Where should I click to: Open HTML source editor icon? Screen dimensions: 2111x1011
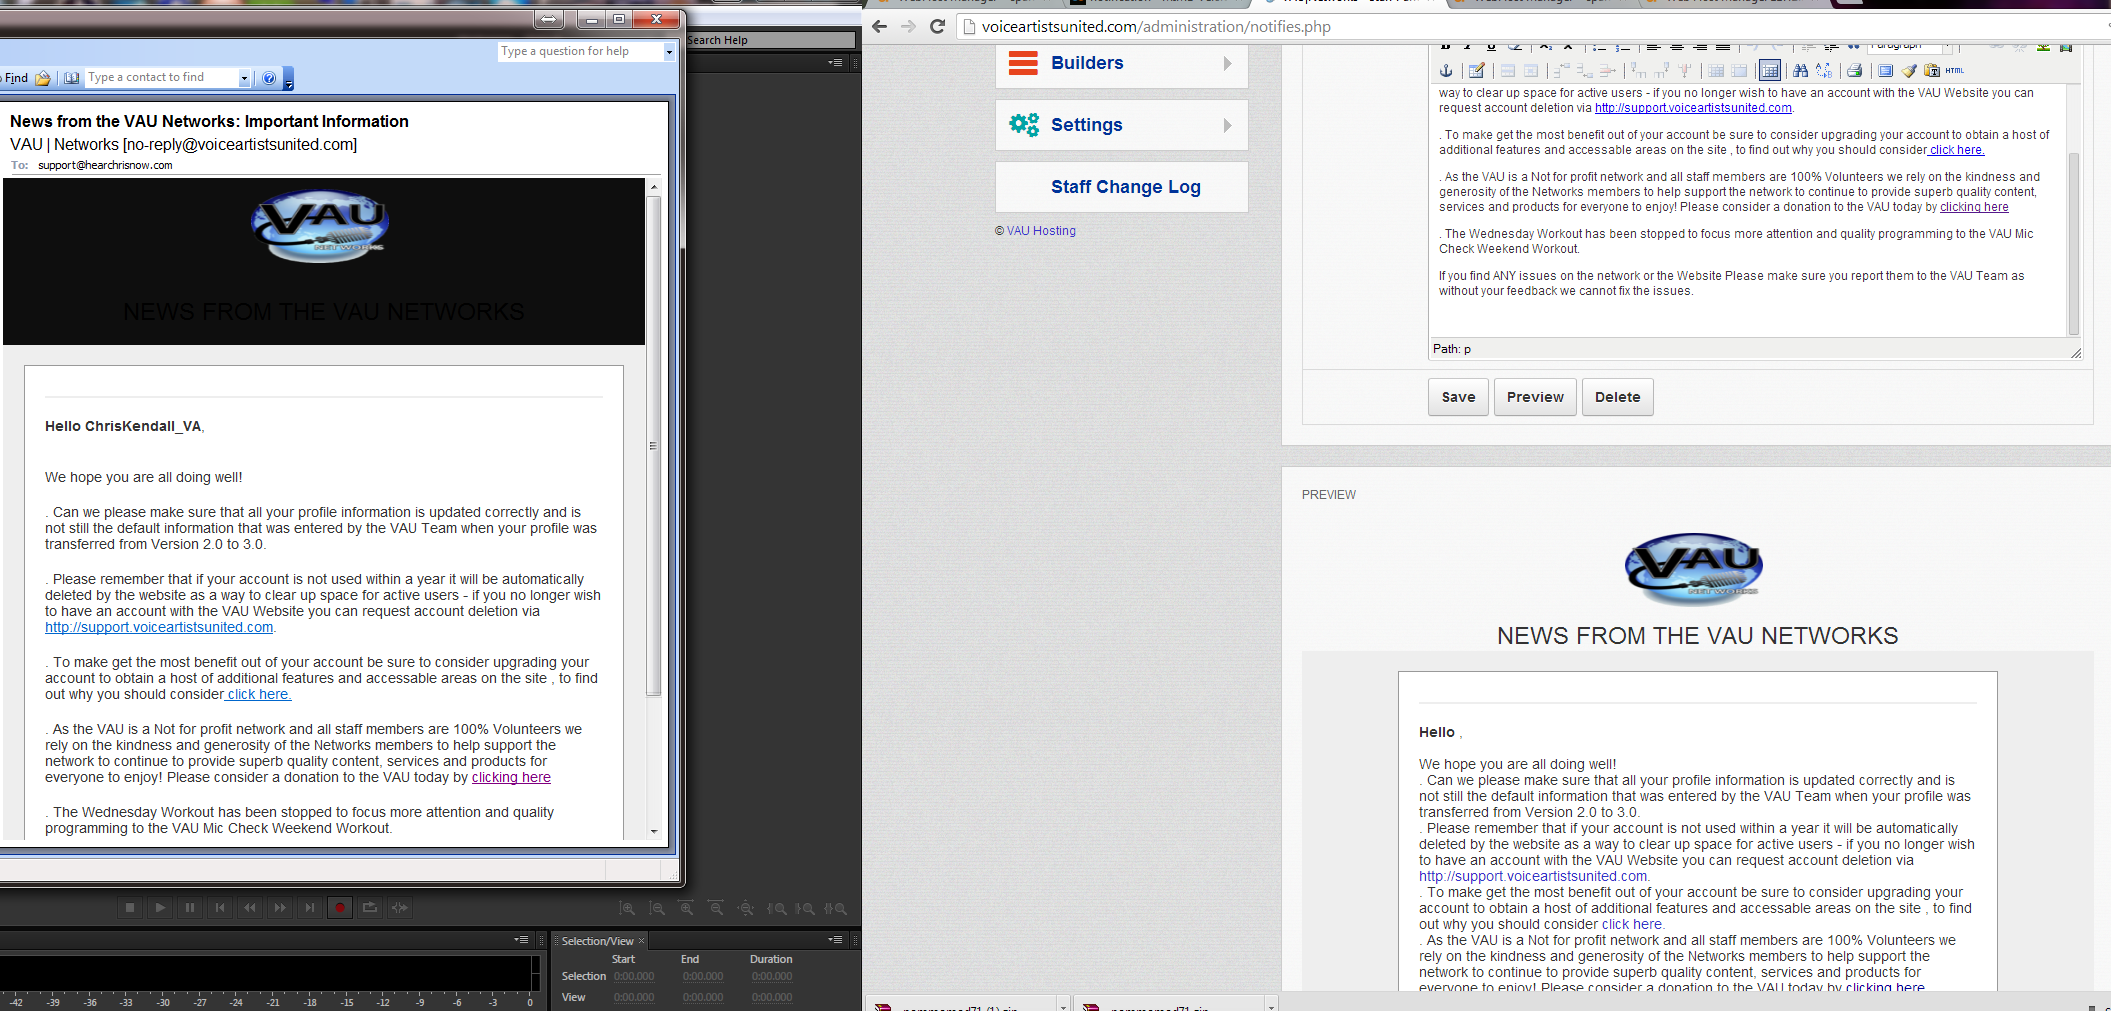click(1955, 71)
